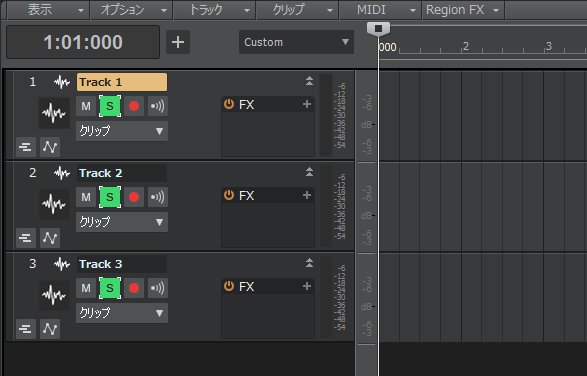Open Track 3 automation lanes icon
Screen dimensions: 587x376
(50, 329)
